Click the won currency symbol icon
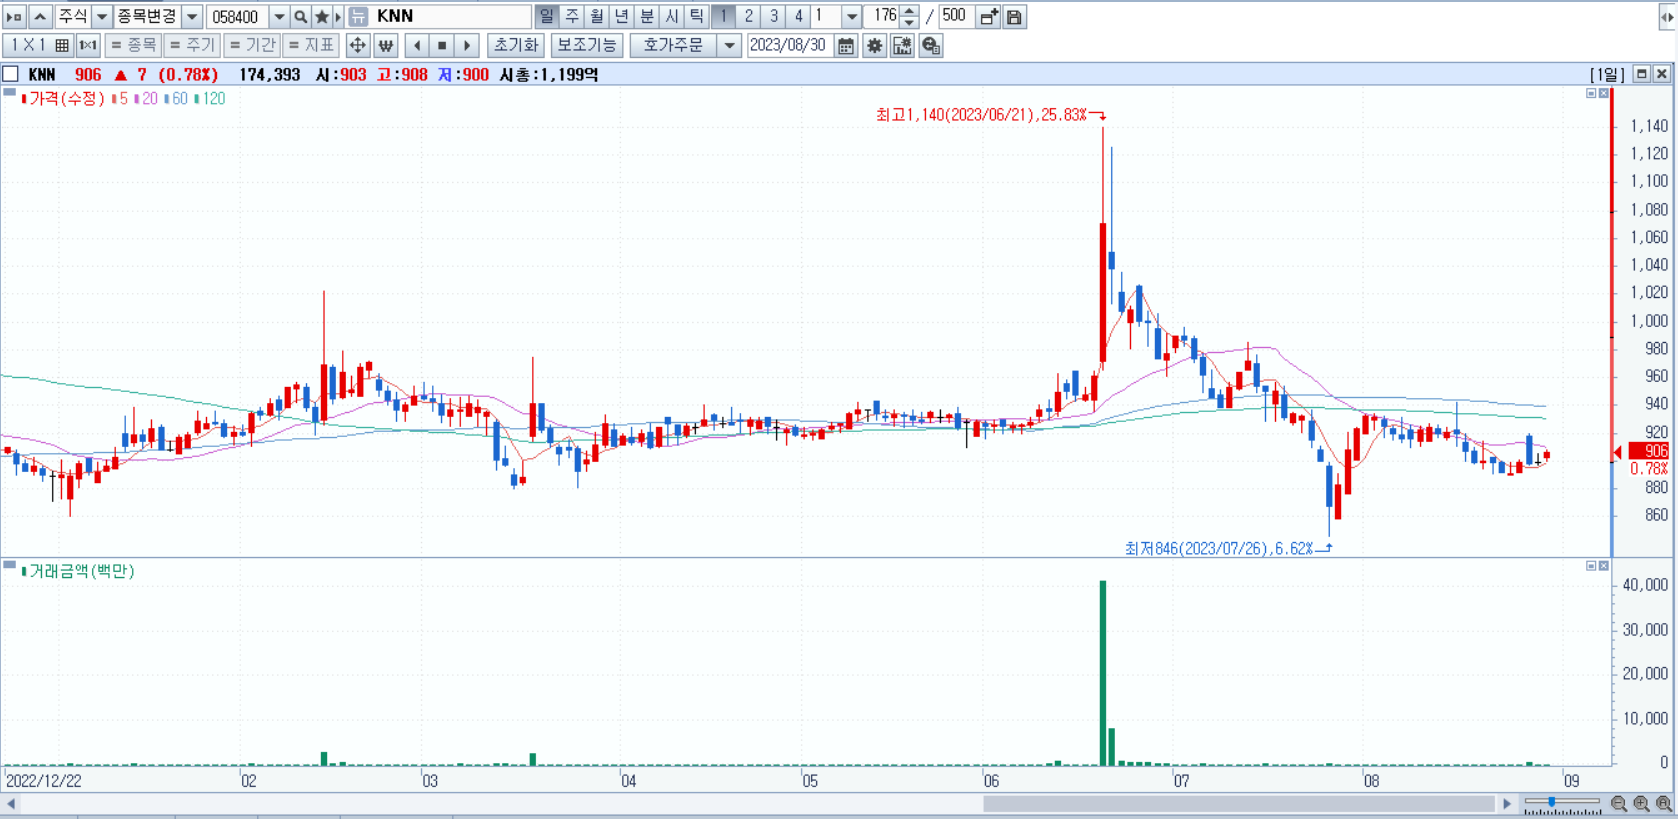Viewport: 1678px width, 819px height. [386, 45]
